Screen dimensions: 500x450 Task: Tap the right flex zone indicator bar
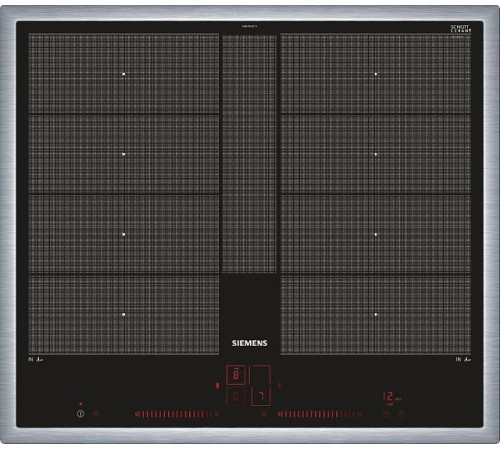point(280,386)
